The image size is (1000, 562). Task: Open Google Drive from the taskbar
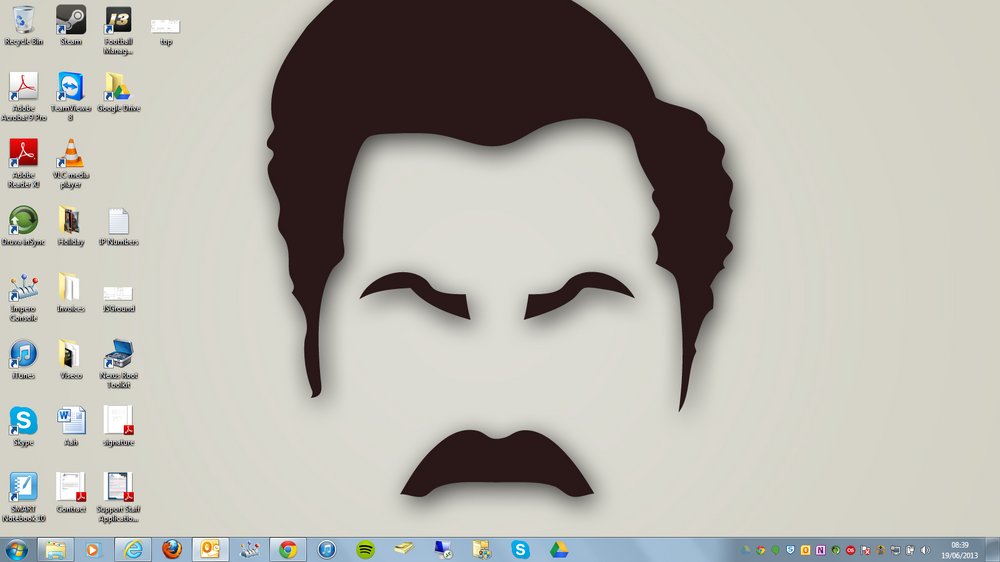click(559, 549)
